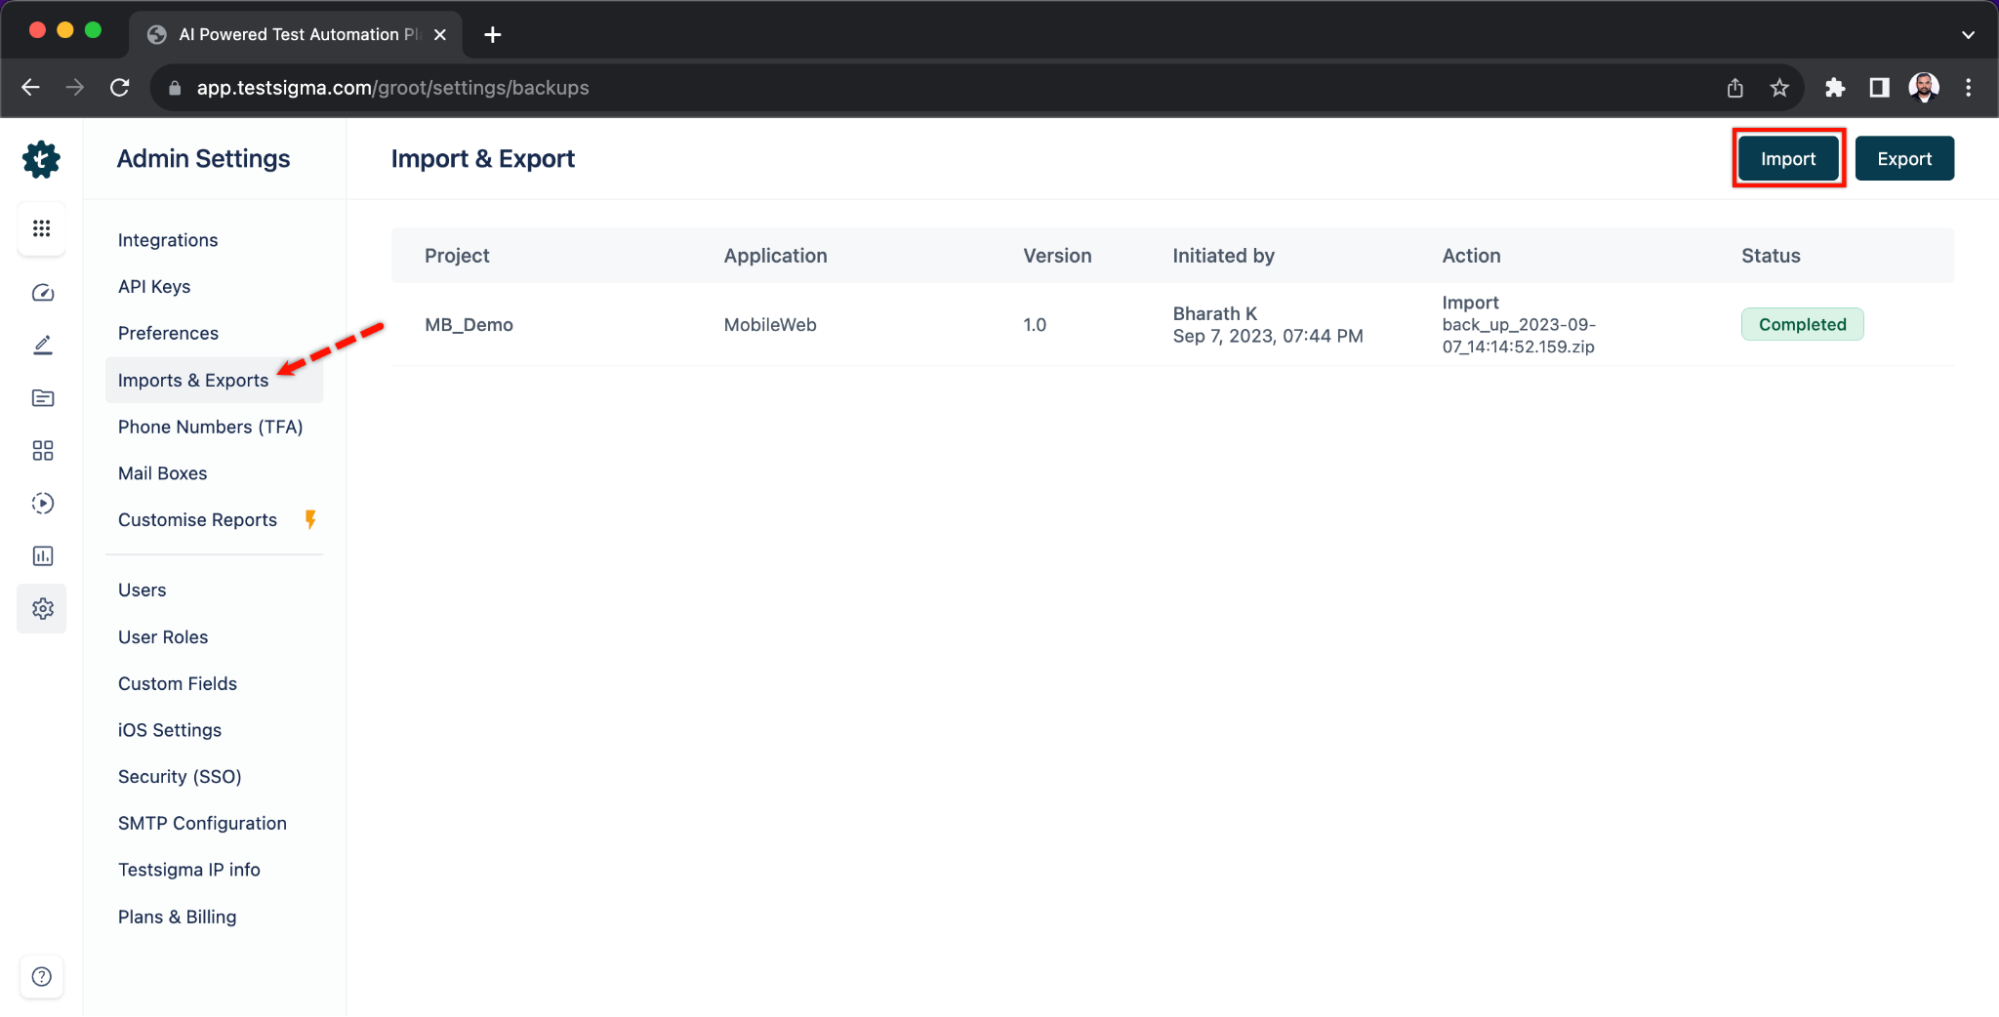Click the Action column header

click(1471, 256)
